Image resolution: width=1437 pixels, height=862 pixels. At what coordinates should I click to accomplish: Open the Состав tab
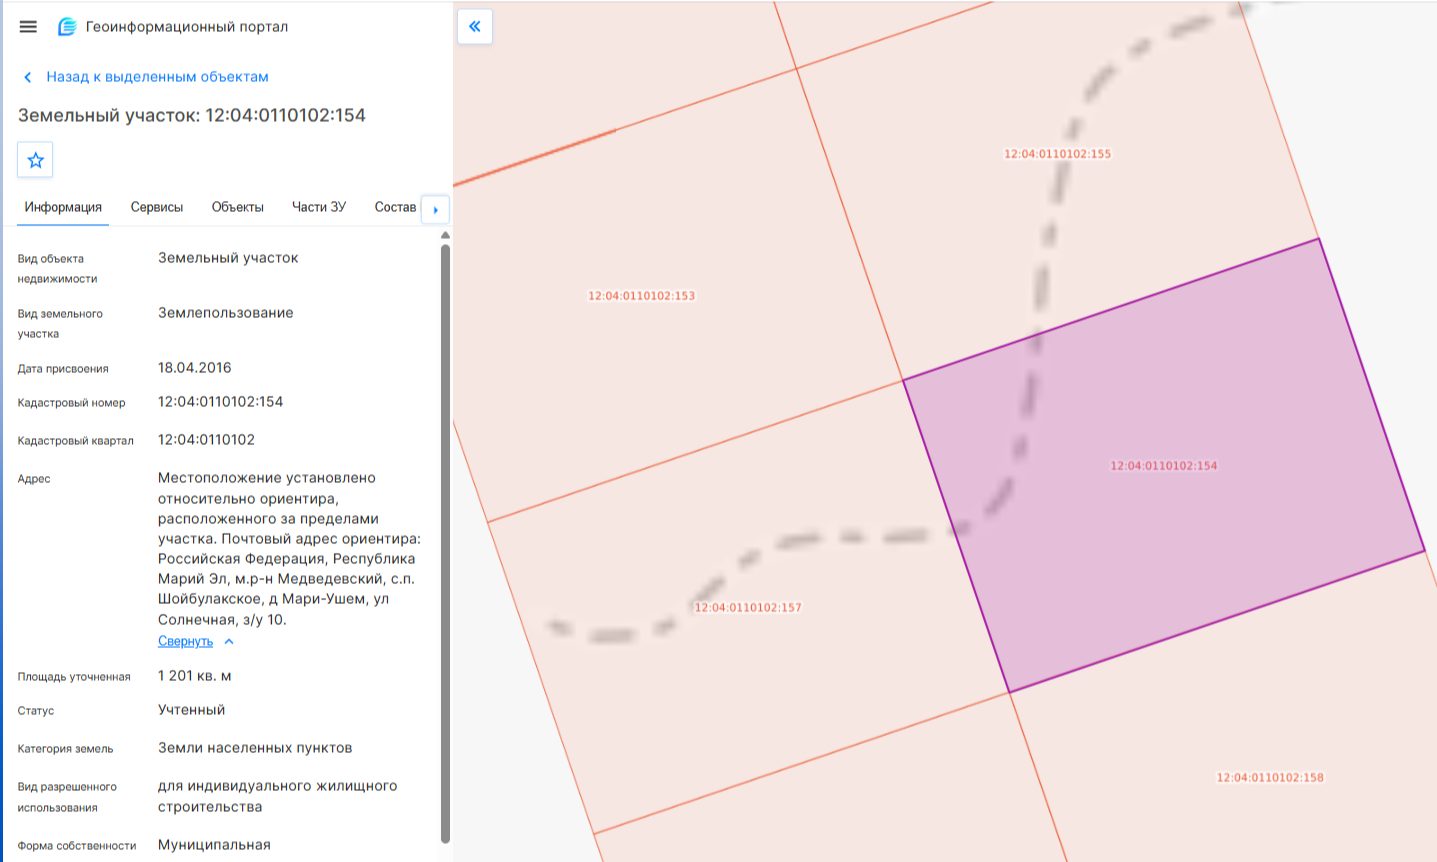tap(395, 207)
